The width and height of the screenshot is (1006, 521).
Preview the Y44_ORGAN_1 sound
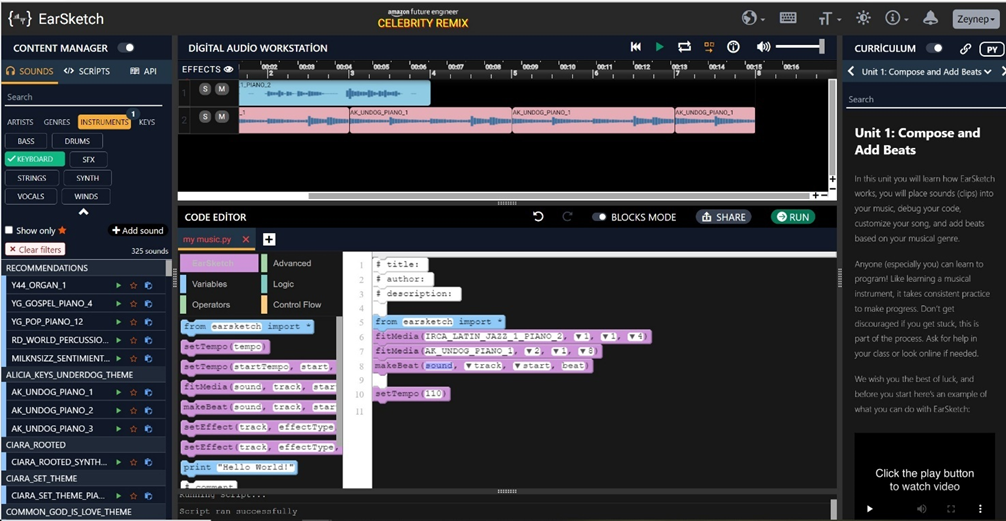pyautogui.click(x=118, y=285)
